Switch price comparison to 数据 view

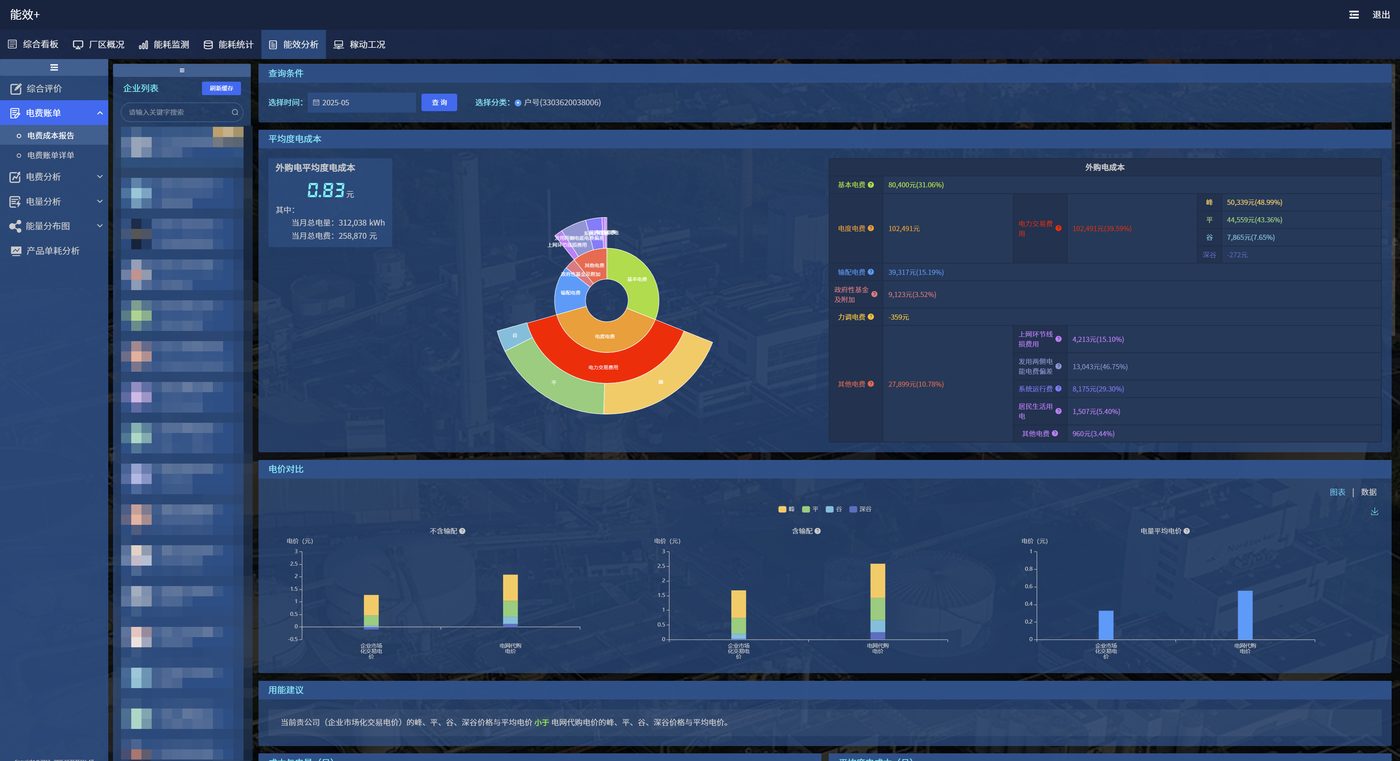pos(1369,493)
